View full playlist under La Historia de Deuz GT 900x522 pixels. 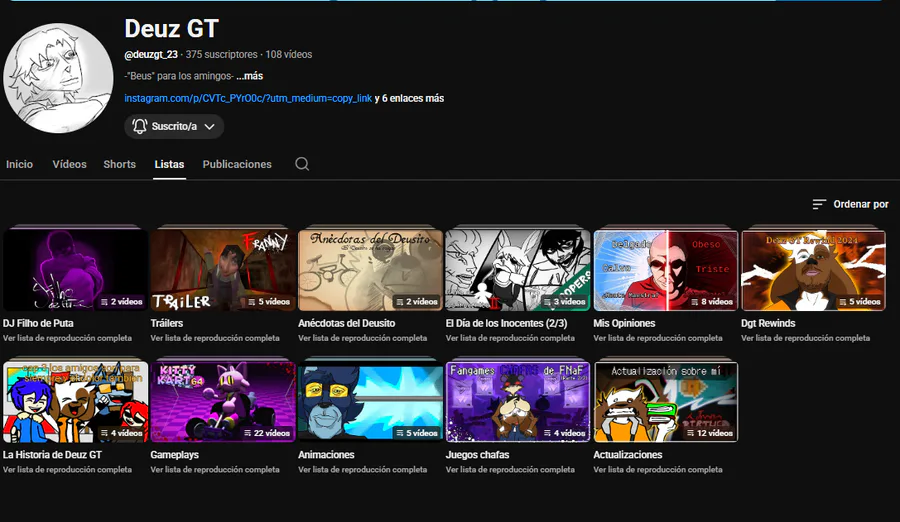point(67,470)
